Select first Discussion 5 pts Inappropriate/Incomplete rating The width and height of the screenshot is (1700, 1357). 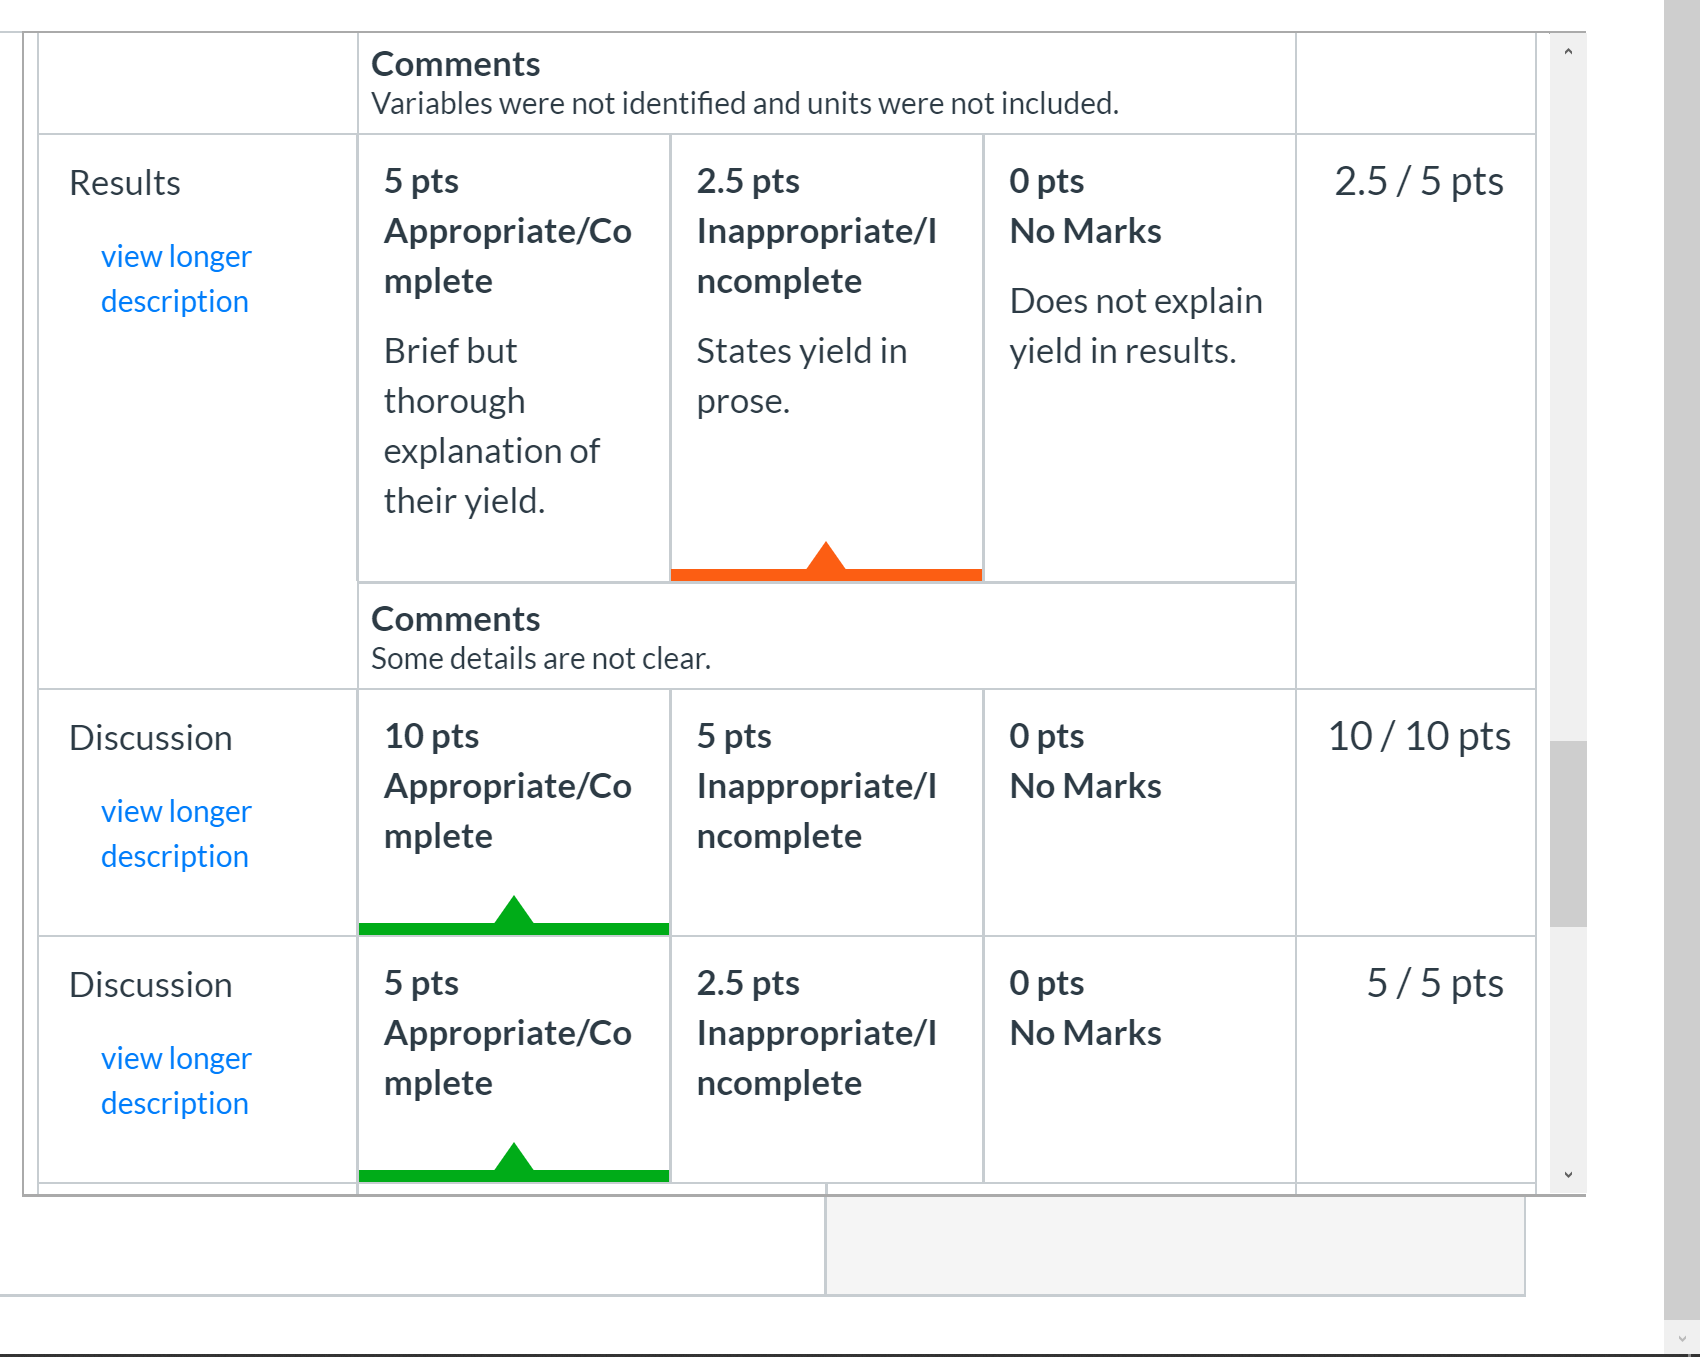pos(827,812)
